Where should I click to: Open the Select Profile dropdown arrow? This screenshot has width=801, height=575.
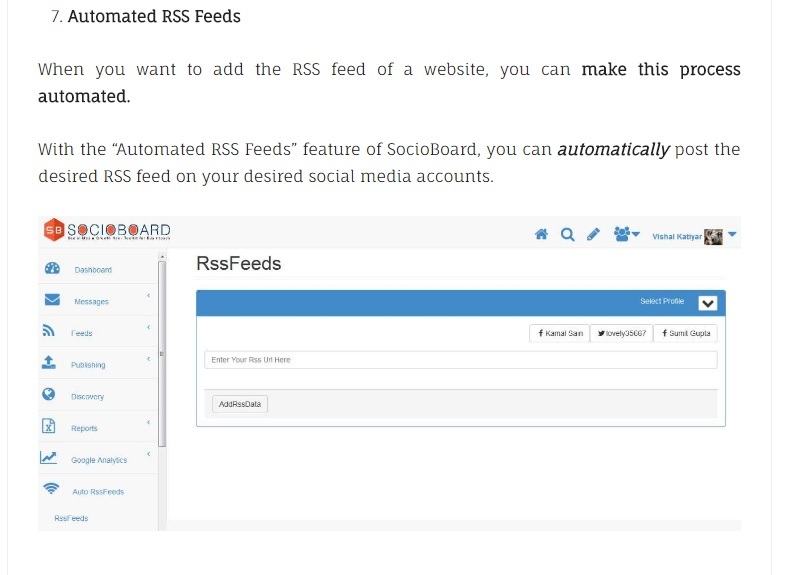click(x=708, y=303)
